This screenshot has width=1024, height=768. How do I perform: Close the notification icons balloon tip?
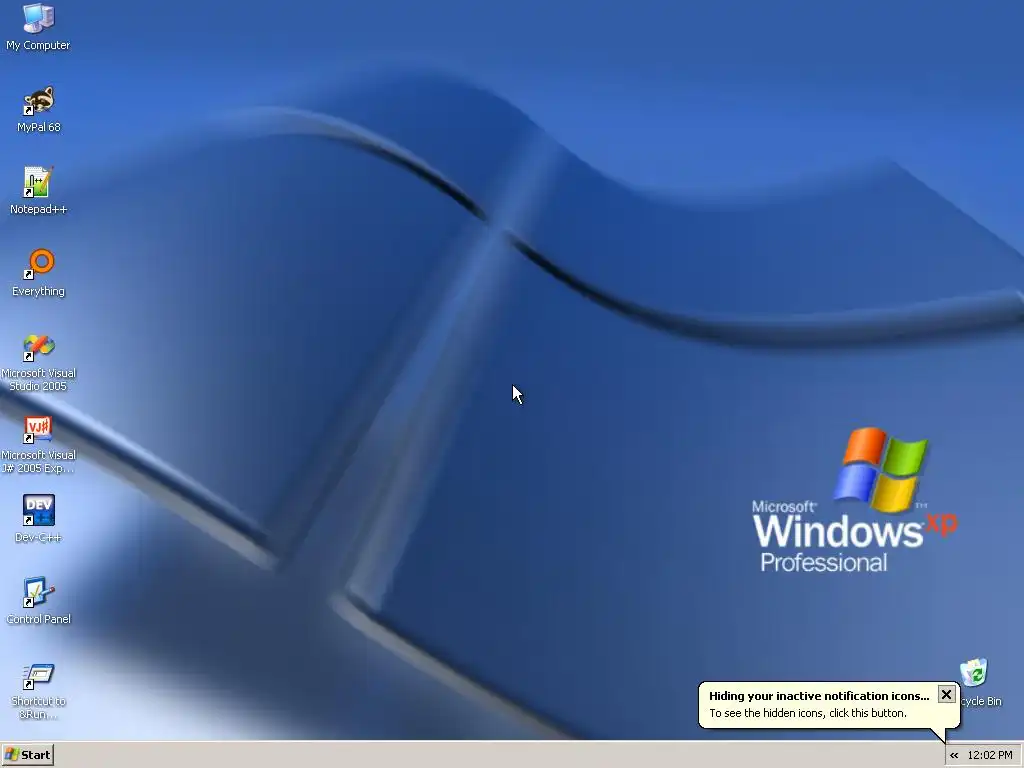946,694
